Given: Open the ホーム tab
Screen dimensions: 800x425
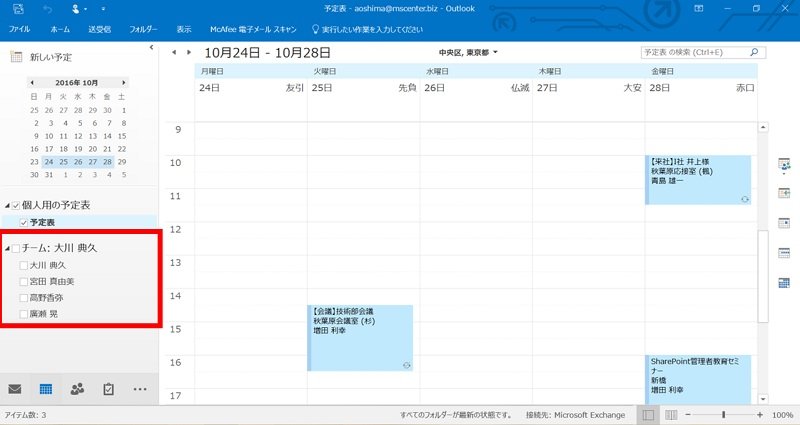Looking at the screenshot, I should (x=60, y=29).
